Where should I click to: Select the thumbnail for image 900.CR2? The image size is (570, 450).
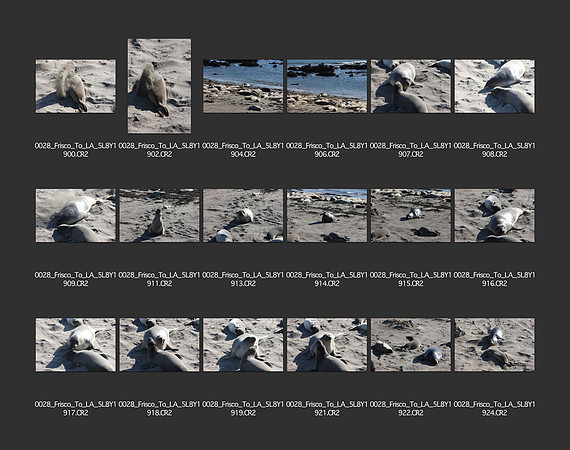tap(76, 86)
